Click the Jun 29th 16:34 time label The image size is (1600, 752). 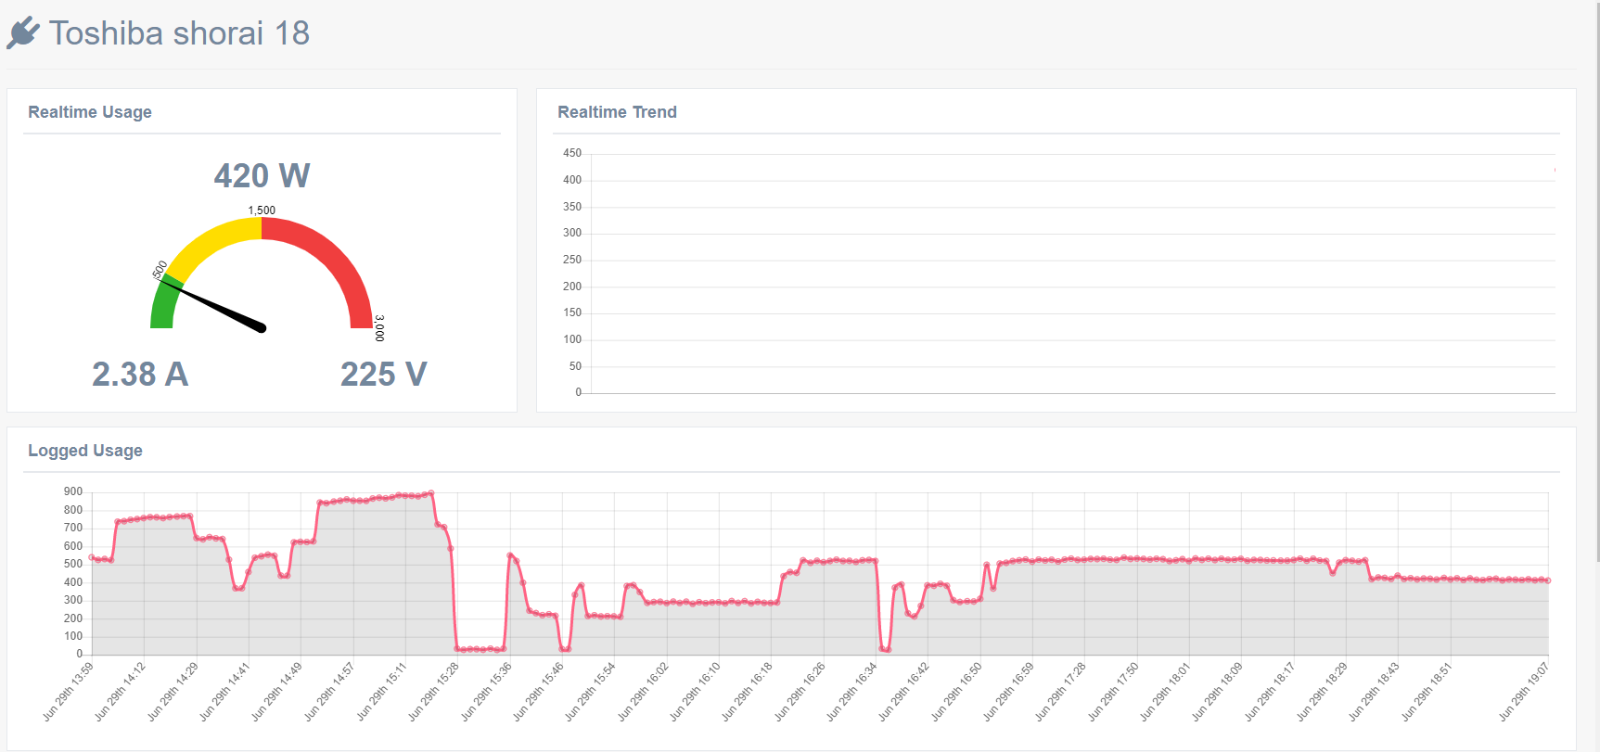coord(851,691)
